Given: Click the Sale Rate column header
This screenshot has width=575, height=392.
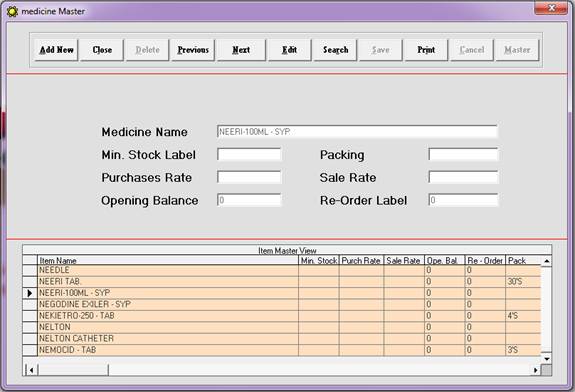Looking at the screenshot, I should (404, 260).
